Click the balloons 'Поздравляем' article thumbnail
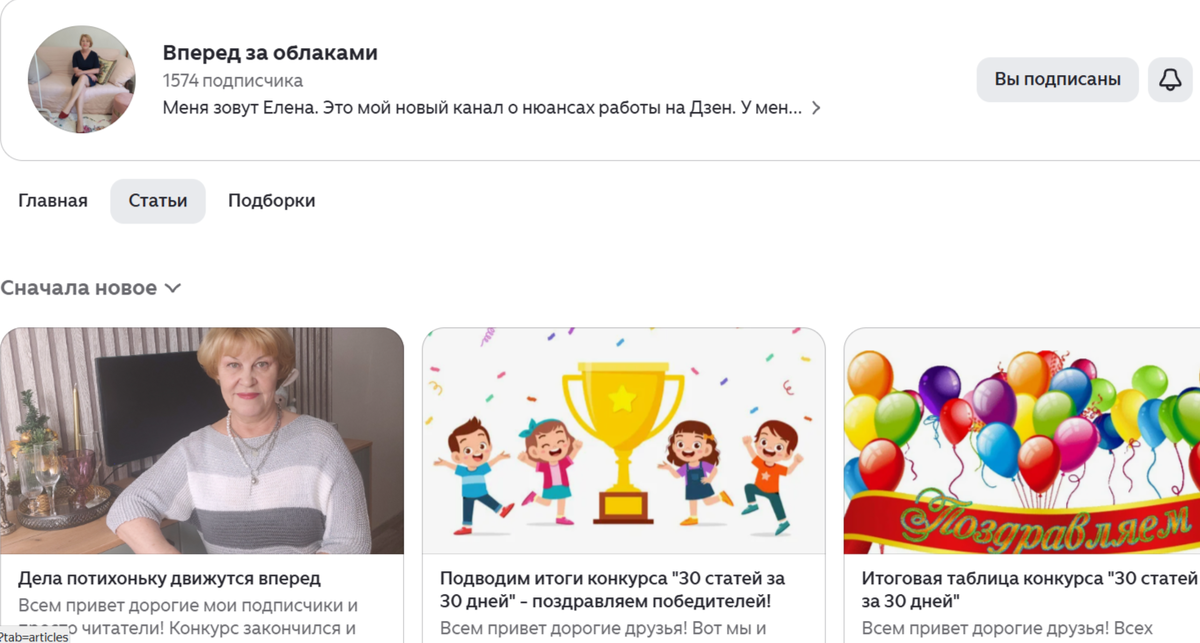Screen dimensions: 1200x643 coord(1022,441)
